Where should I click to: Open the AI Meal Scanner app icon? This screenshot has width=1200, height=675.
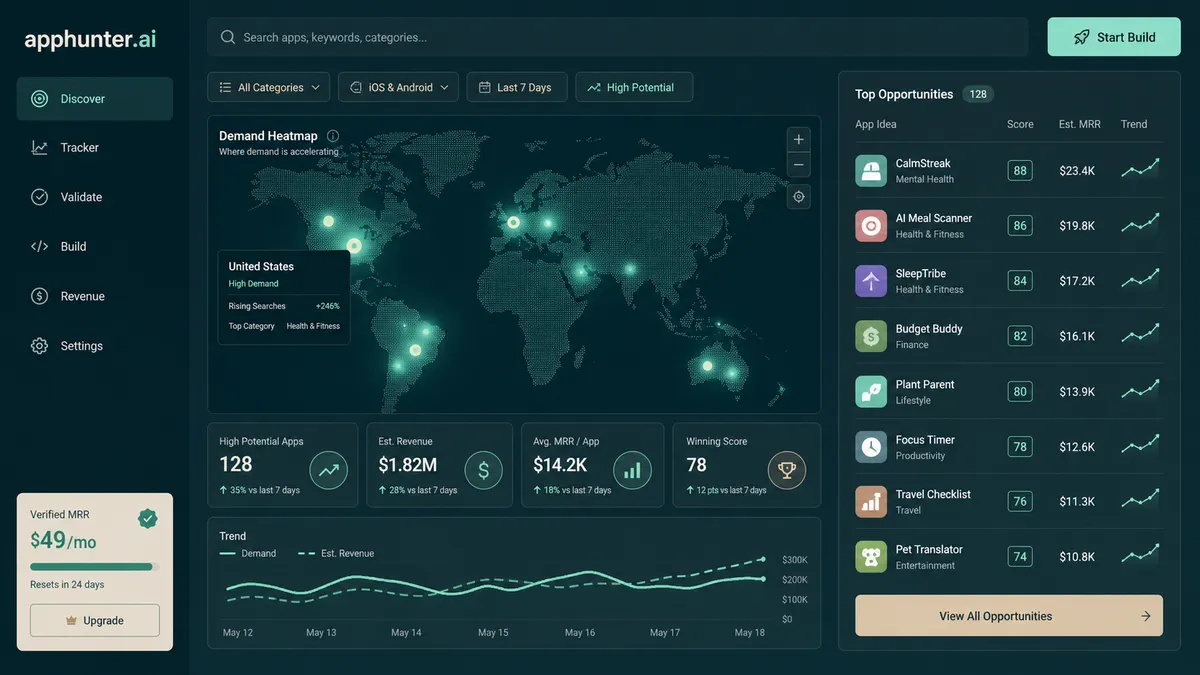pyautogui.click(x=871, y=225)
